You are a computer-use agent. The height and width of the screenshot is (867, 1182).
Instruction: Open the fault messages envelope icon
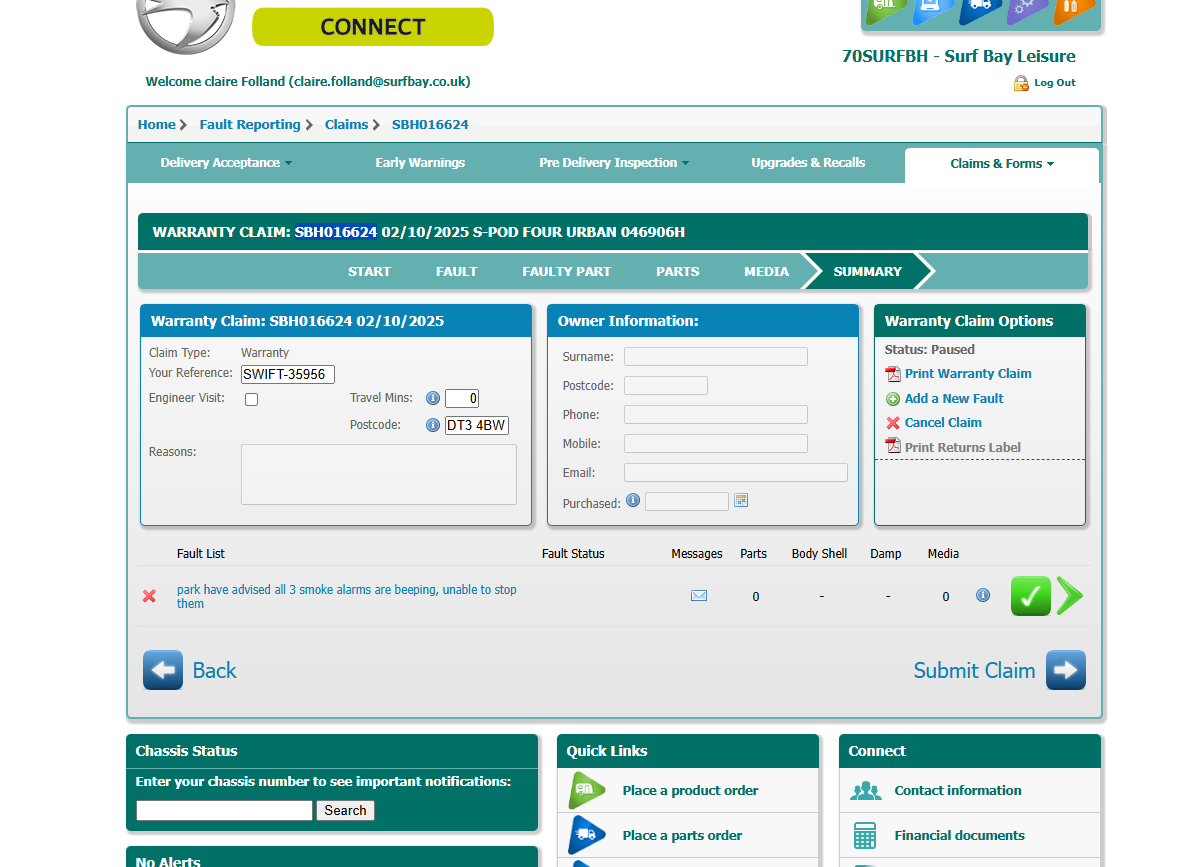coord(699,596)
